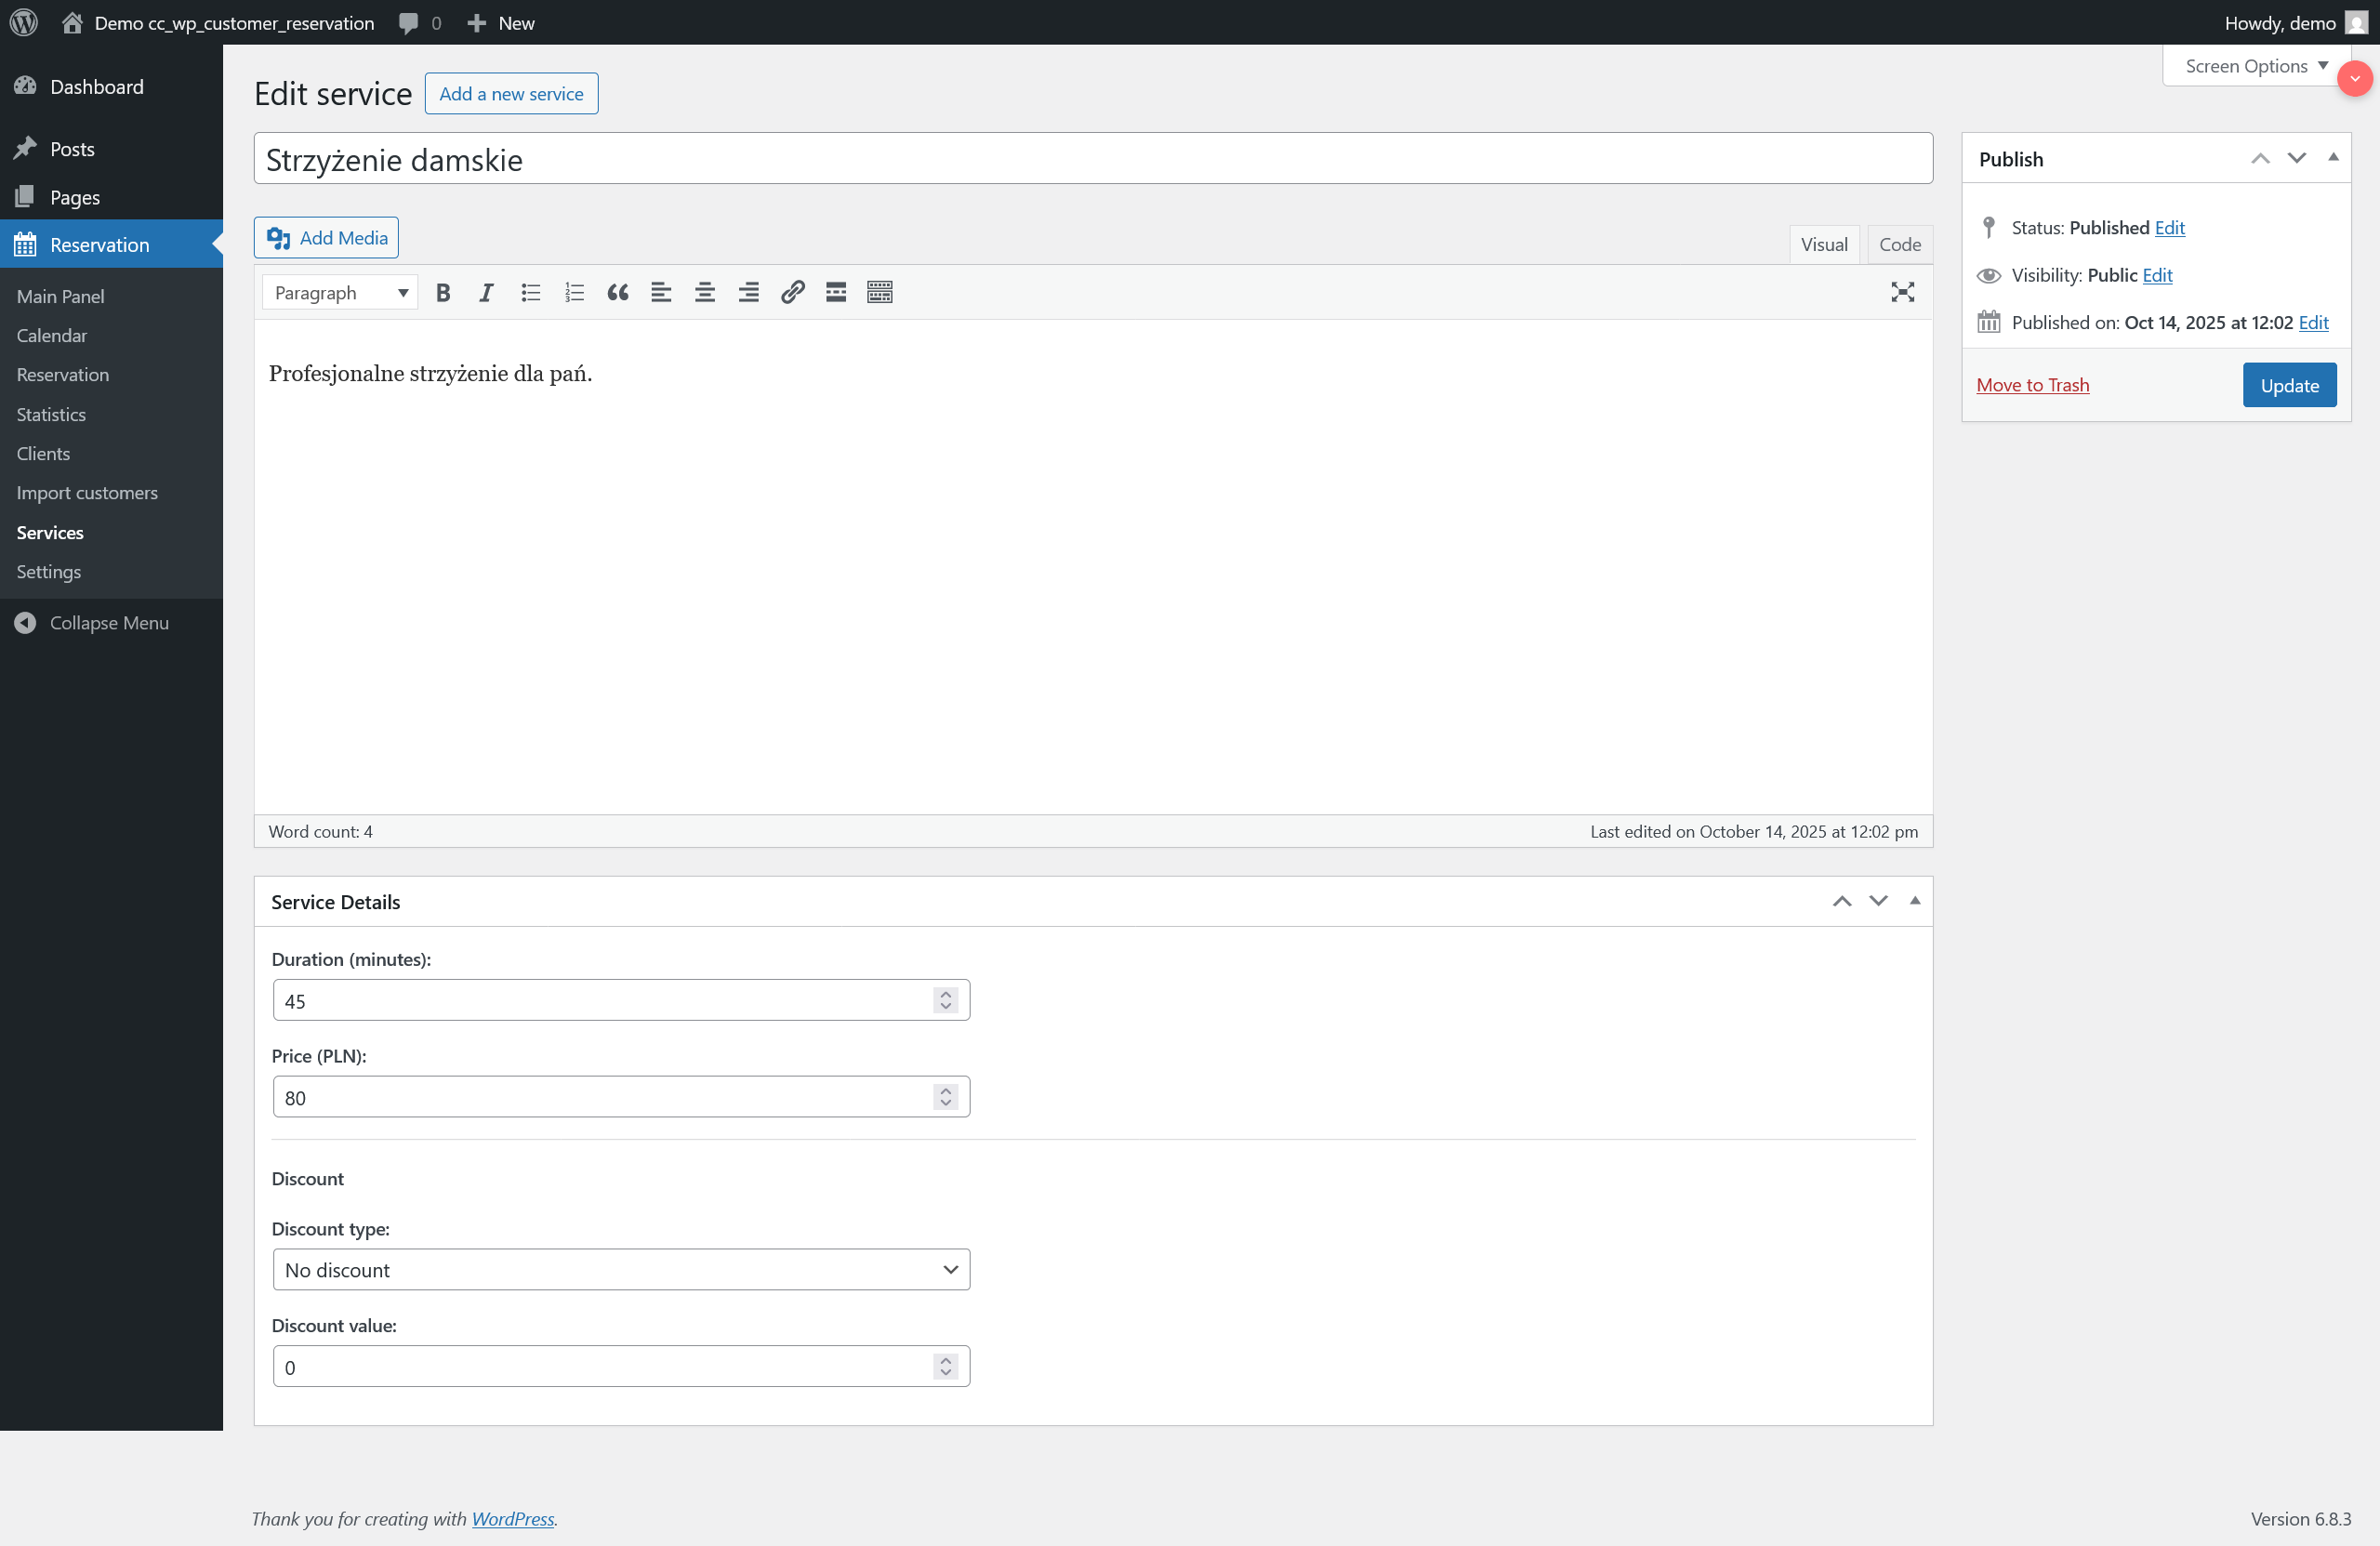Toggle the Service Details panel arrow
This screenshot has width=2380, height=1546.
[x=1914, y=901]
